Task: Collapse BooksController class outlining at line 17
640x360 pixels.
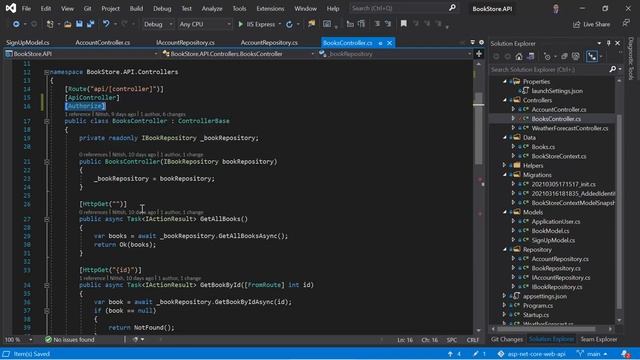Action: pyautogui.click(x=47, y=121)
